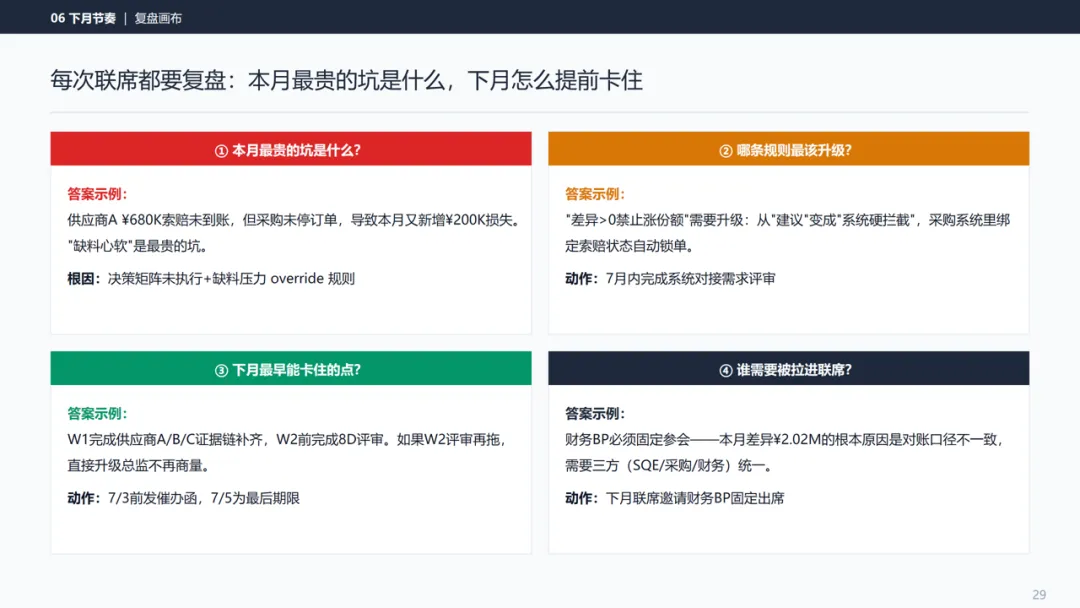Click '动作: 下月联席邀请财务BP固定出席'

(x=674, y=498)
